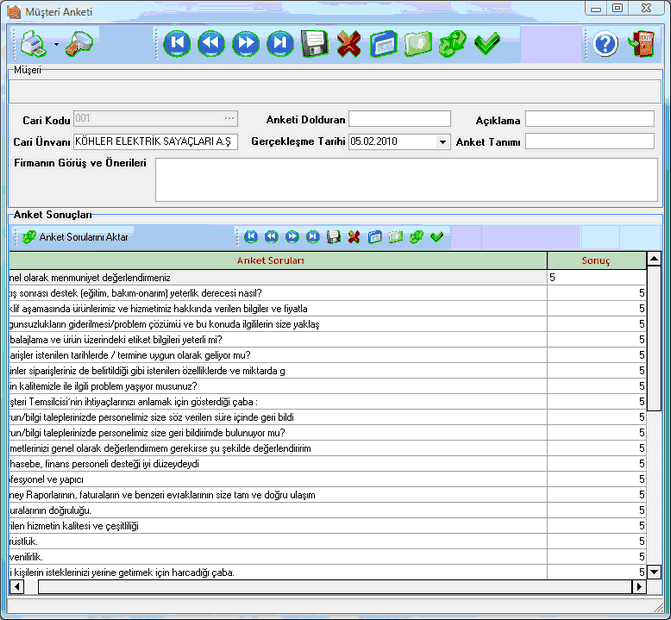Open the Gerçekleşme Tarihi date dropdown
Image resolution: width=671 pixels, height=620 pixels.
[443, 142]
